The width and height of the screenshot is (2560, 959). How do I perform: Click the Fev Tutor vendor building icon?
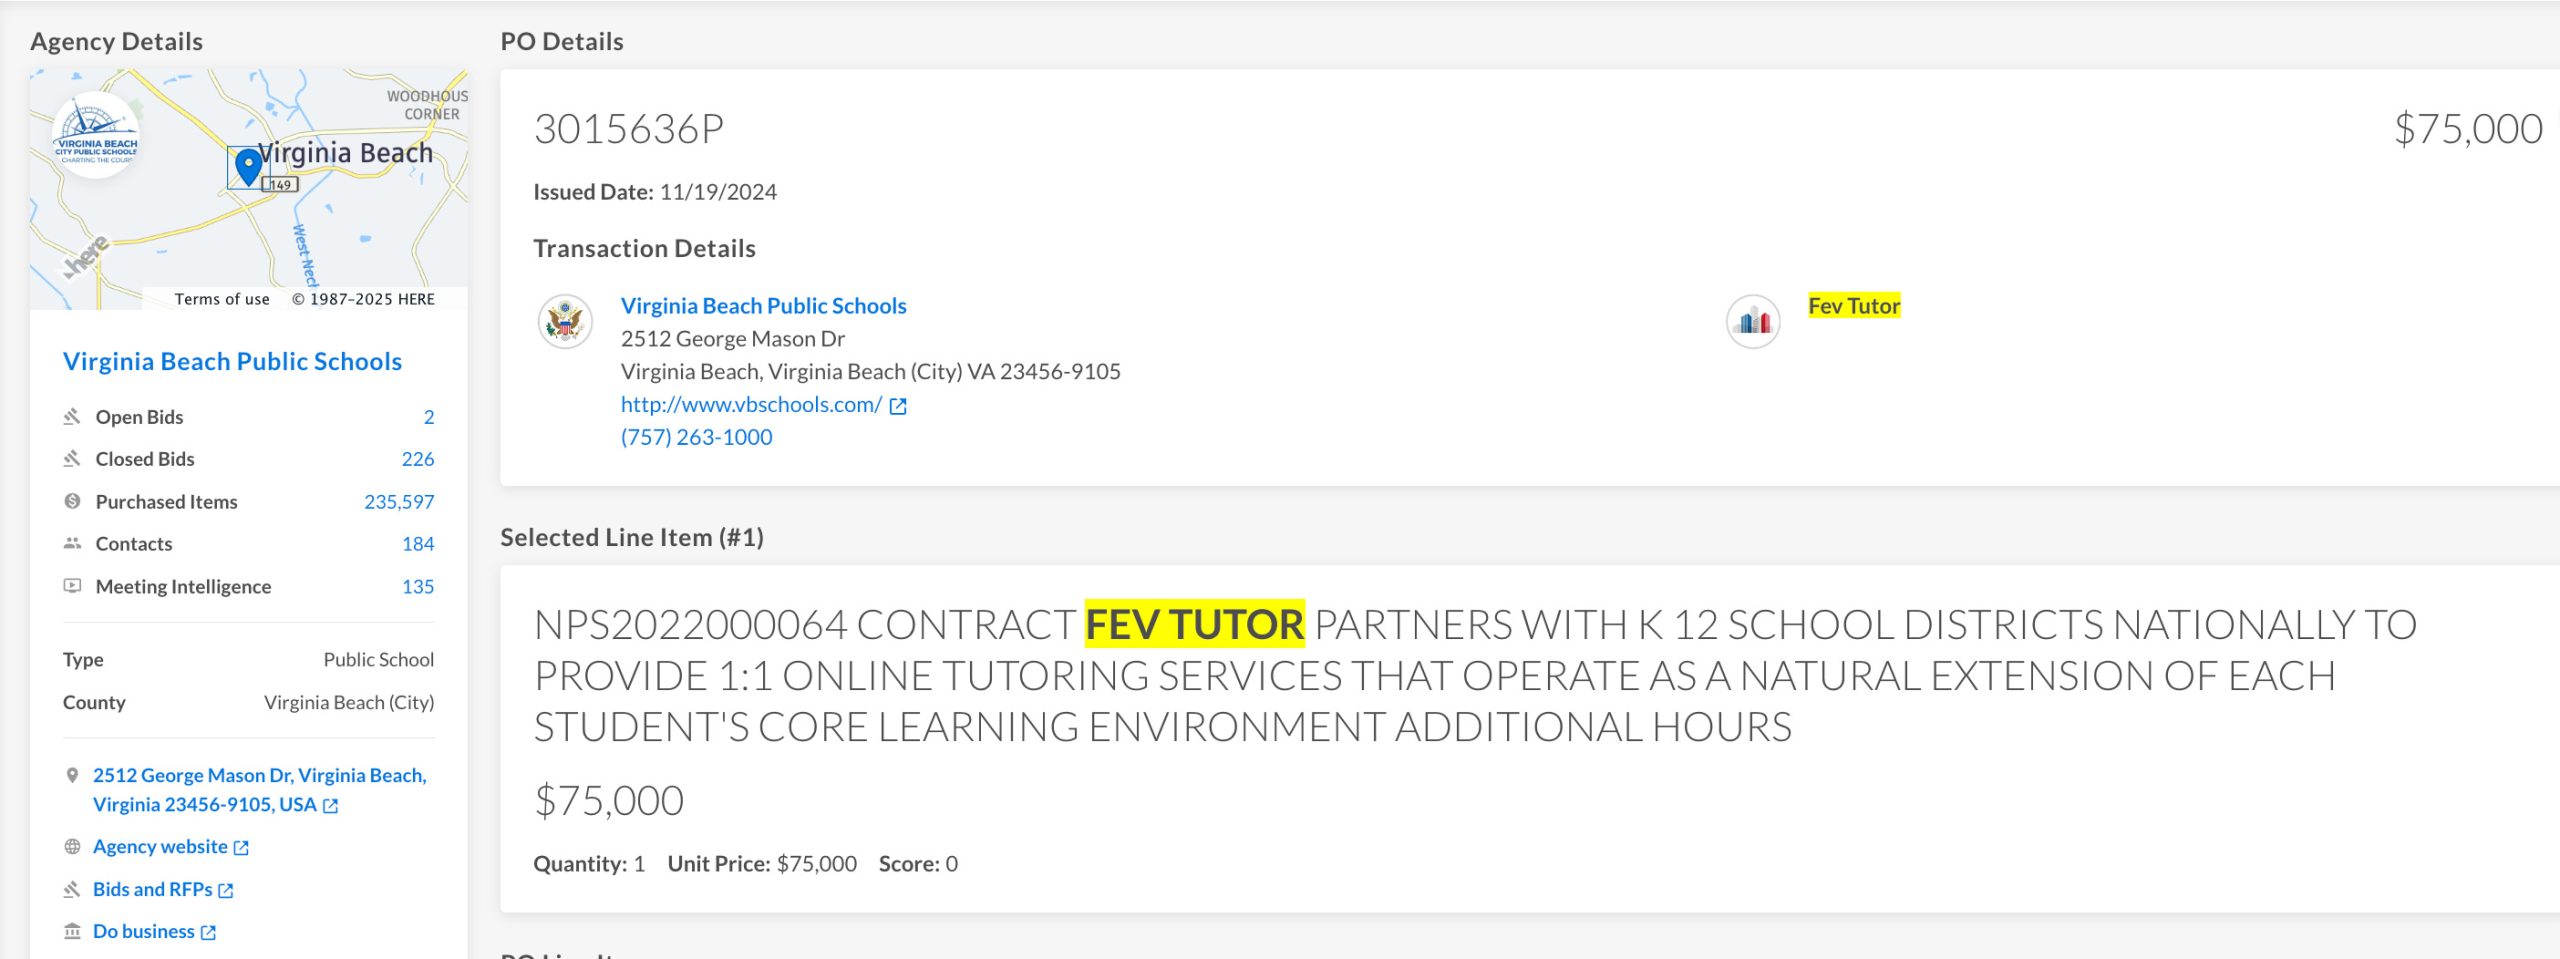tap(1753, 322)
